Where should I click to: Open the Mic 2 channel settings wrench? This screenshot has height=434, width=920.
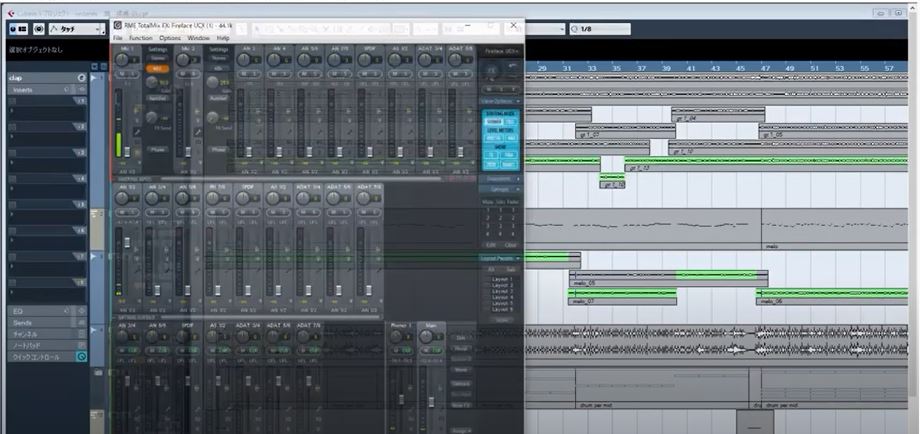[198, 133]
